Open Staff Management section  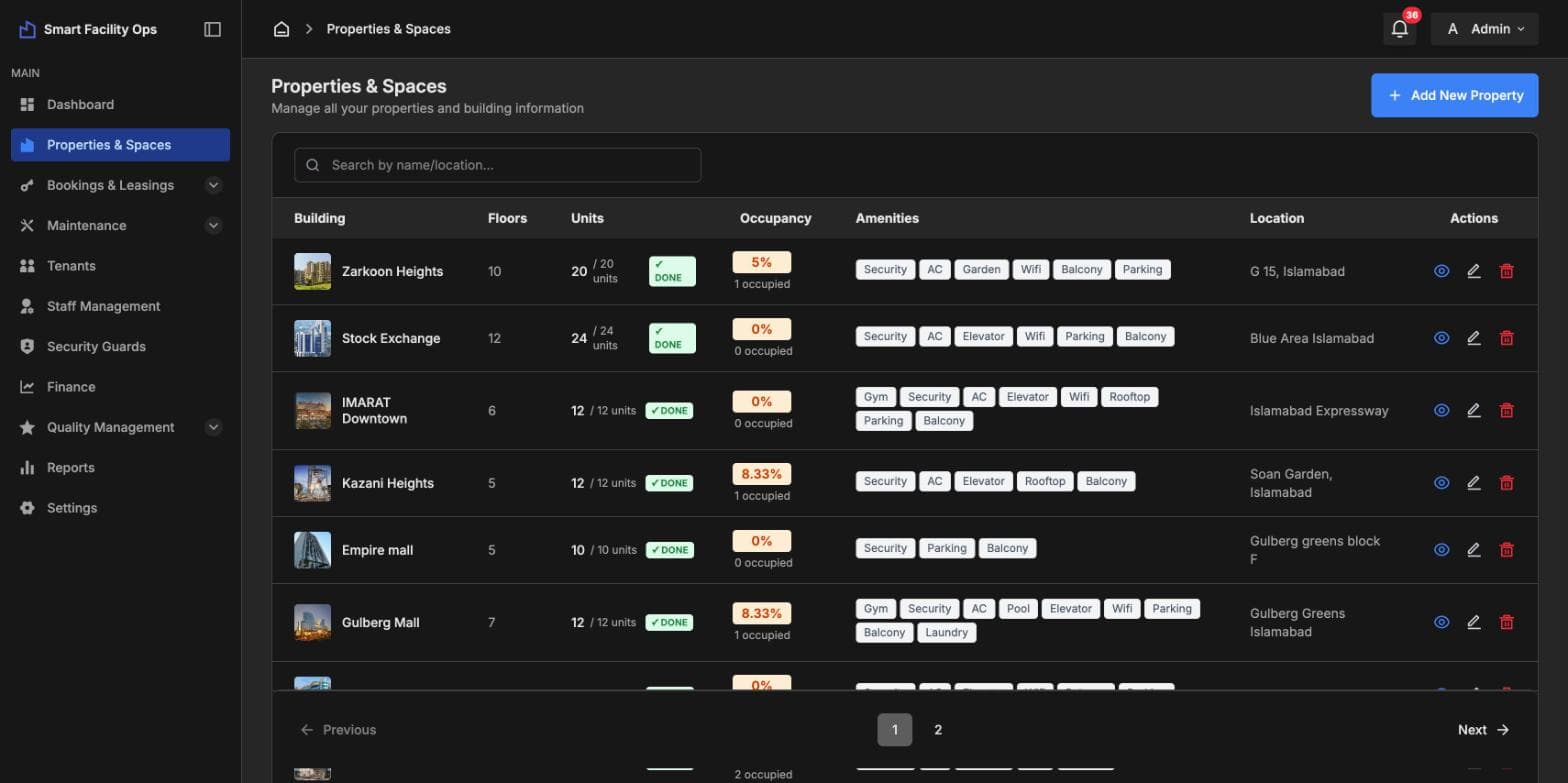tap(120, 306)
